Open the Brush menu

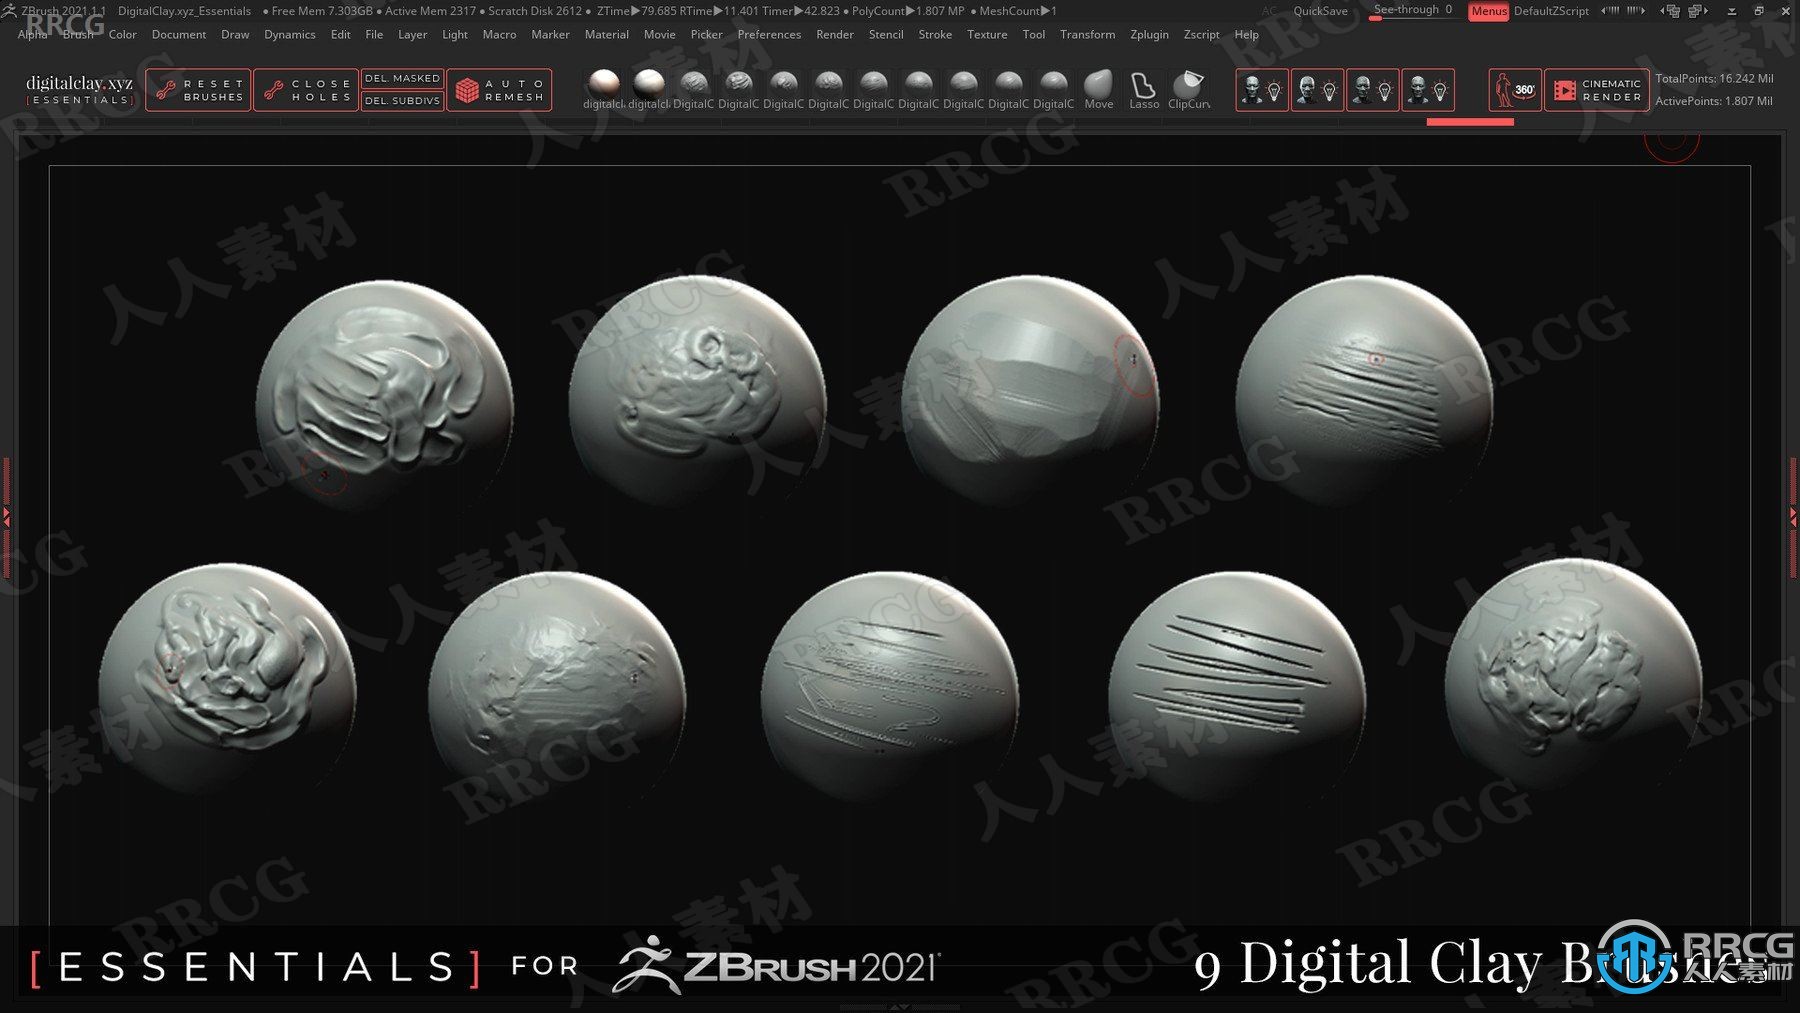tap(78, 34)
